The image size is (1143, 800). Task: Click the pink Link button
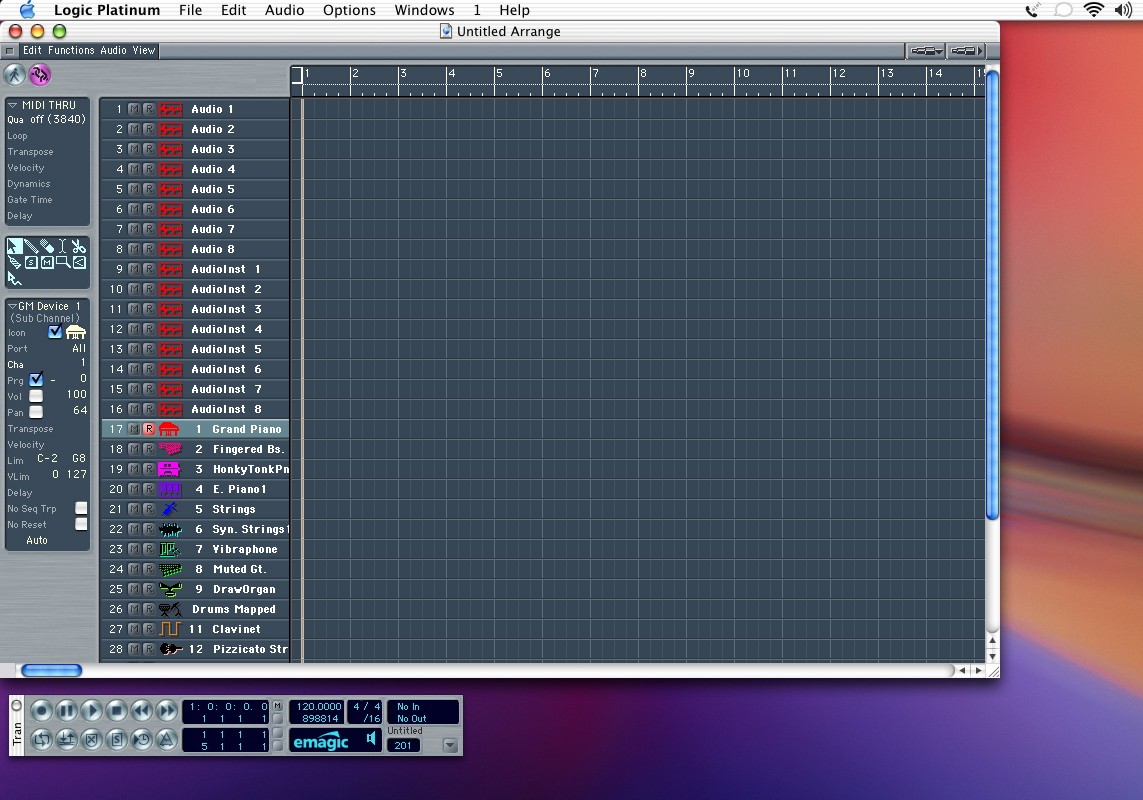[39, 75]
